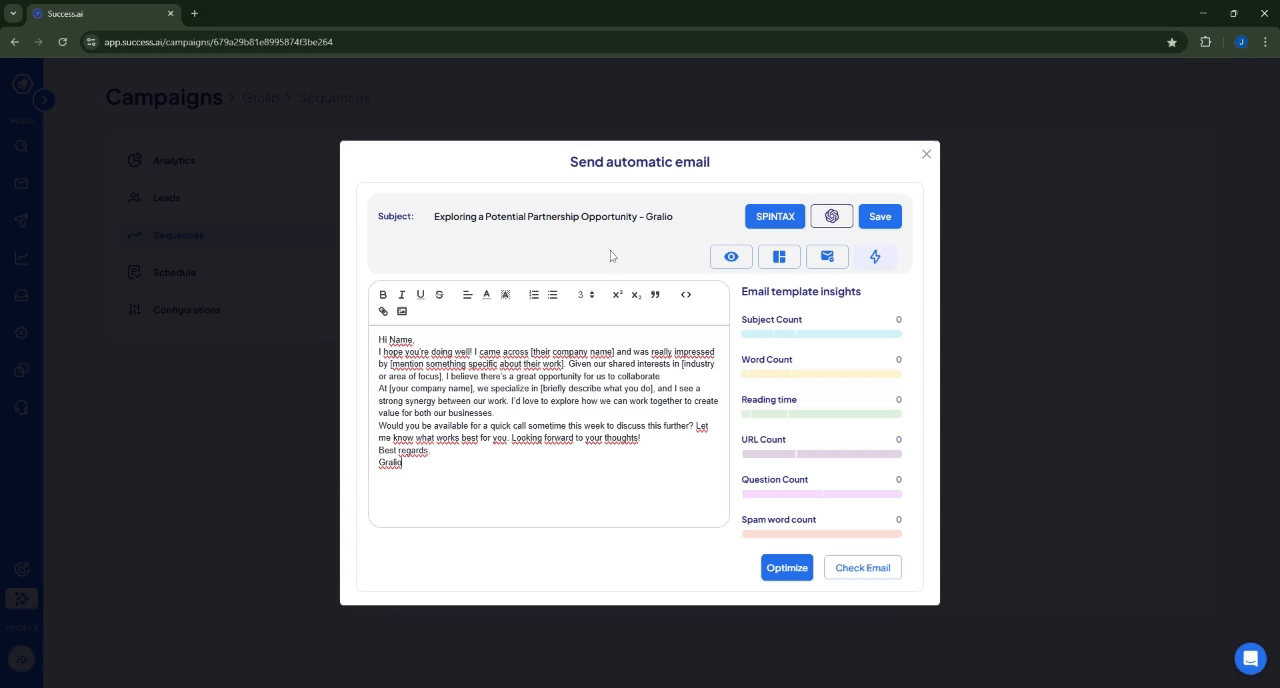
Task: Apply strikethrough formatting
Action: tap(439, 295)
